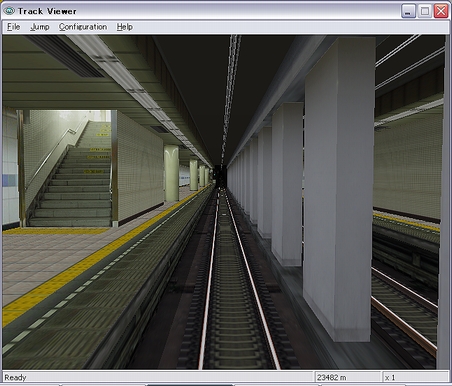Open the Configuration menu
Viewport: 452px width, 386px height.
[83, 27]
